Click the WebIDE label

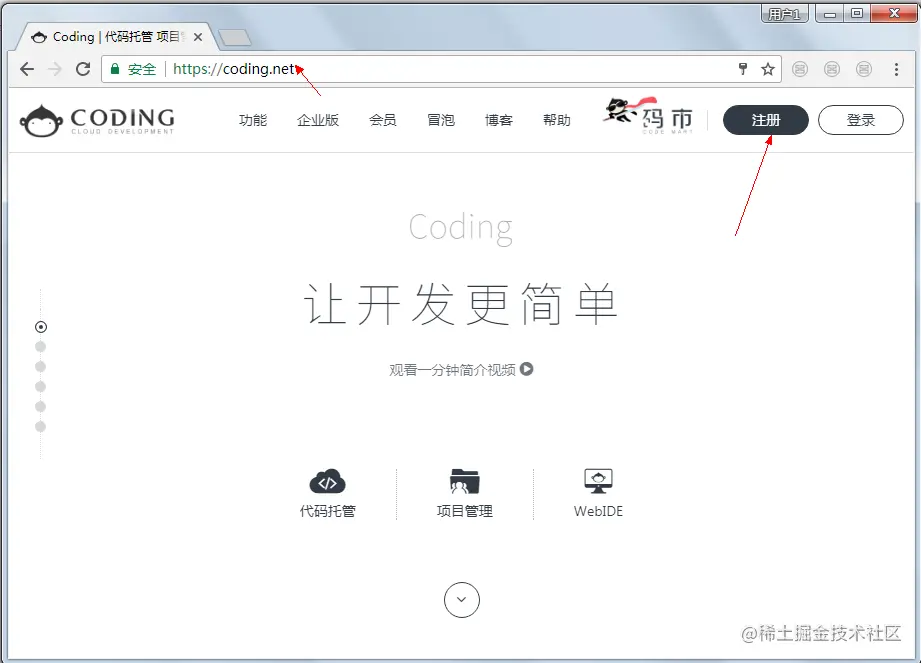[x=598, y=511]
